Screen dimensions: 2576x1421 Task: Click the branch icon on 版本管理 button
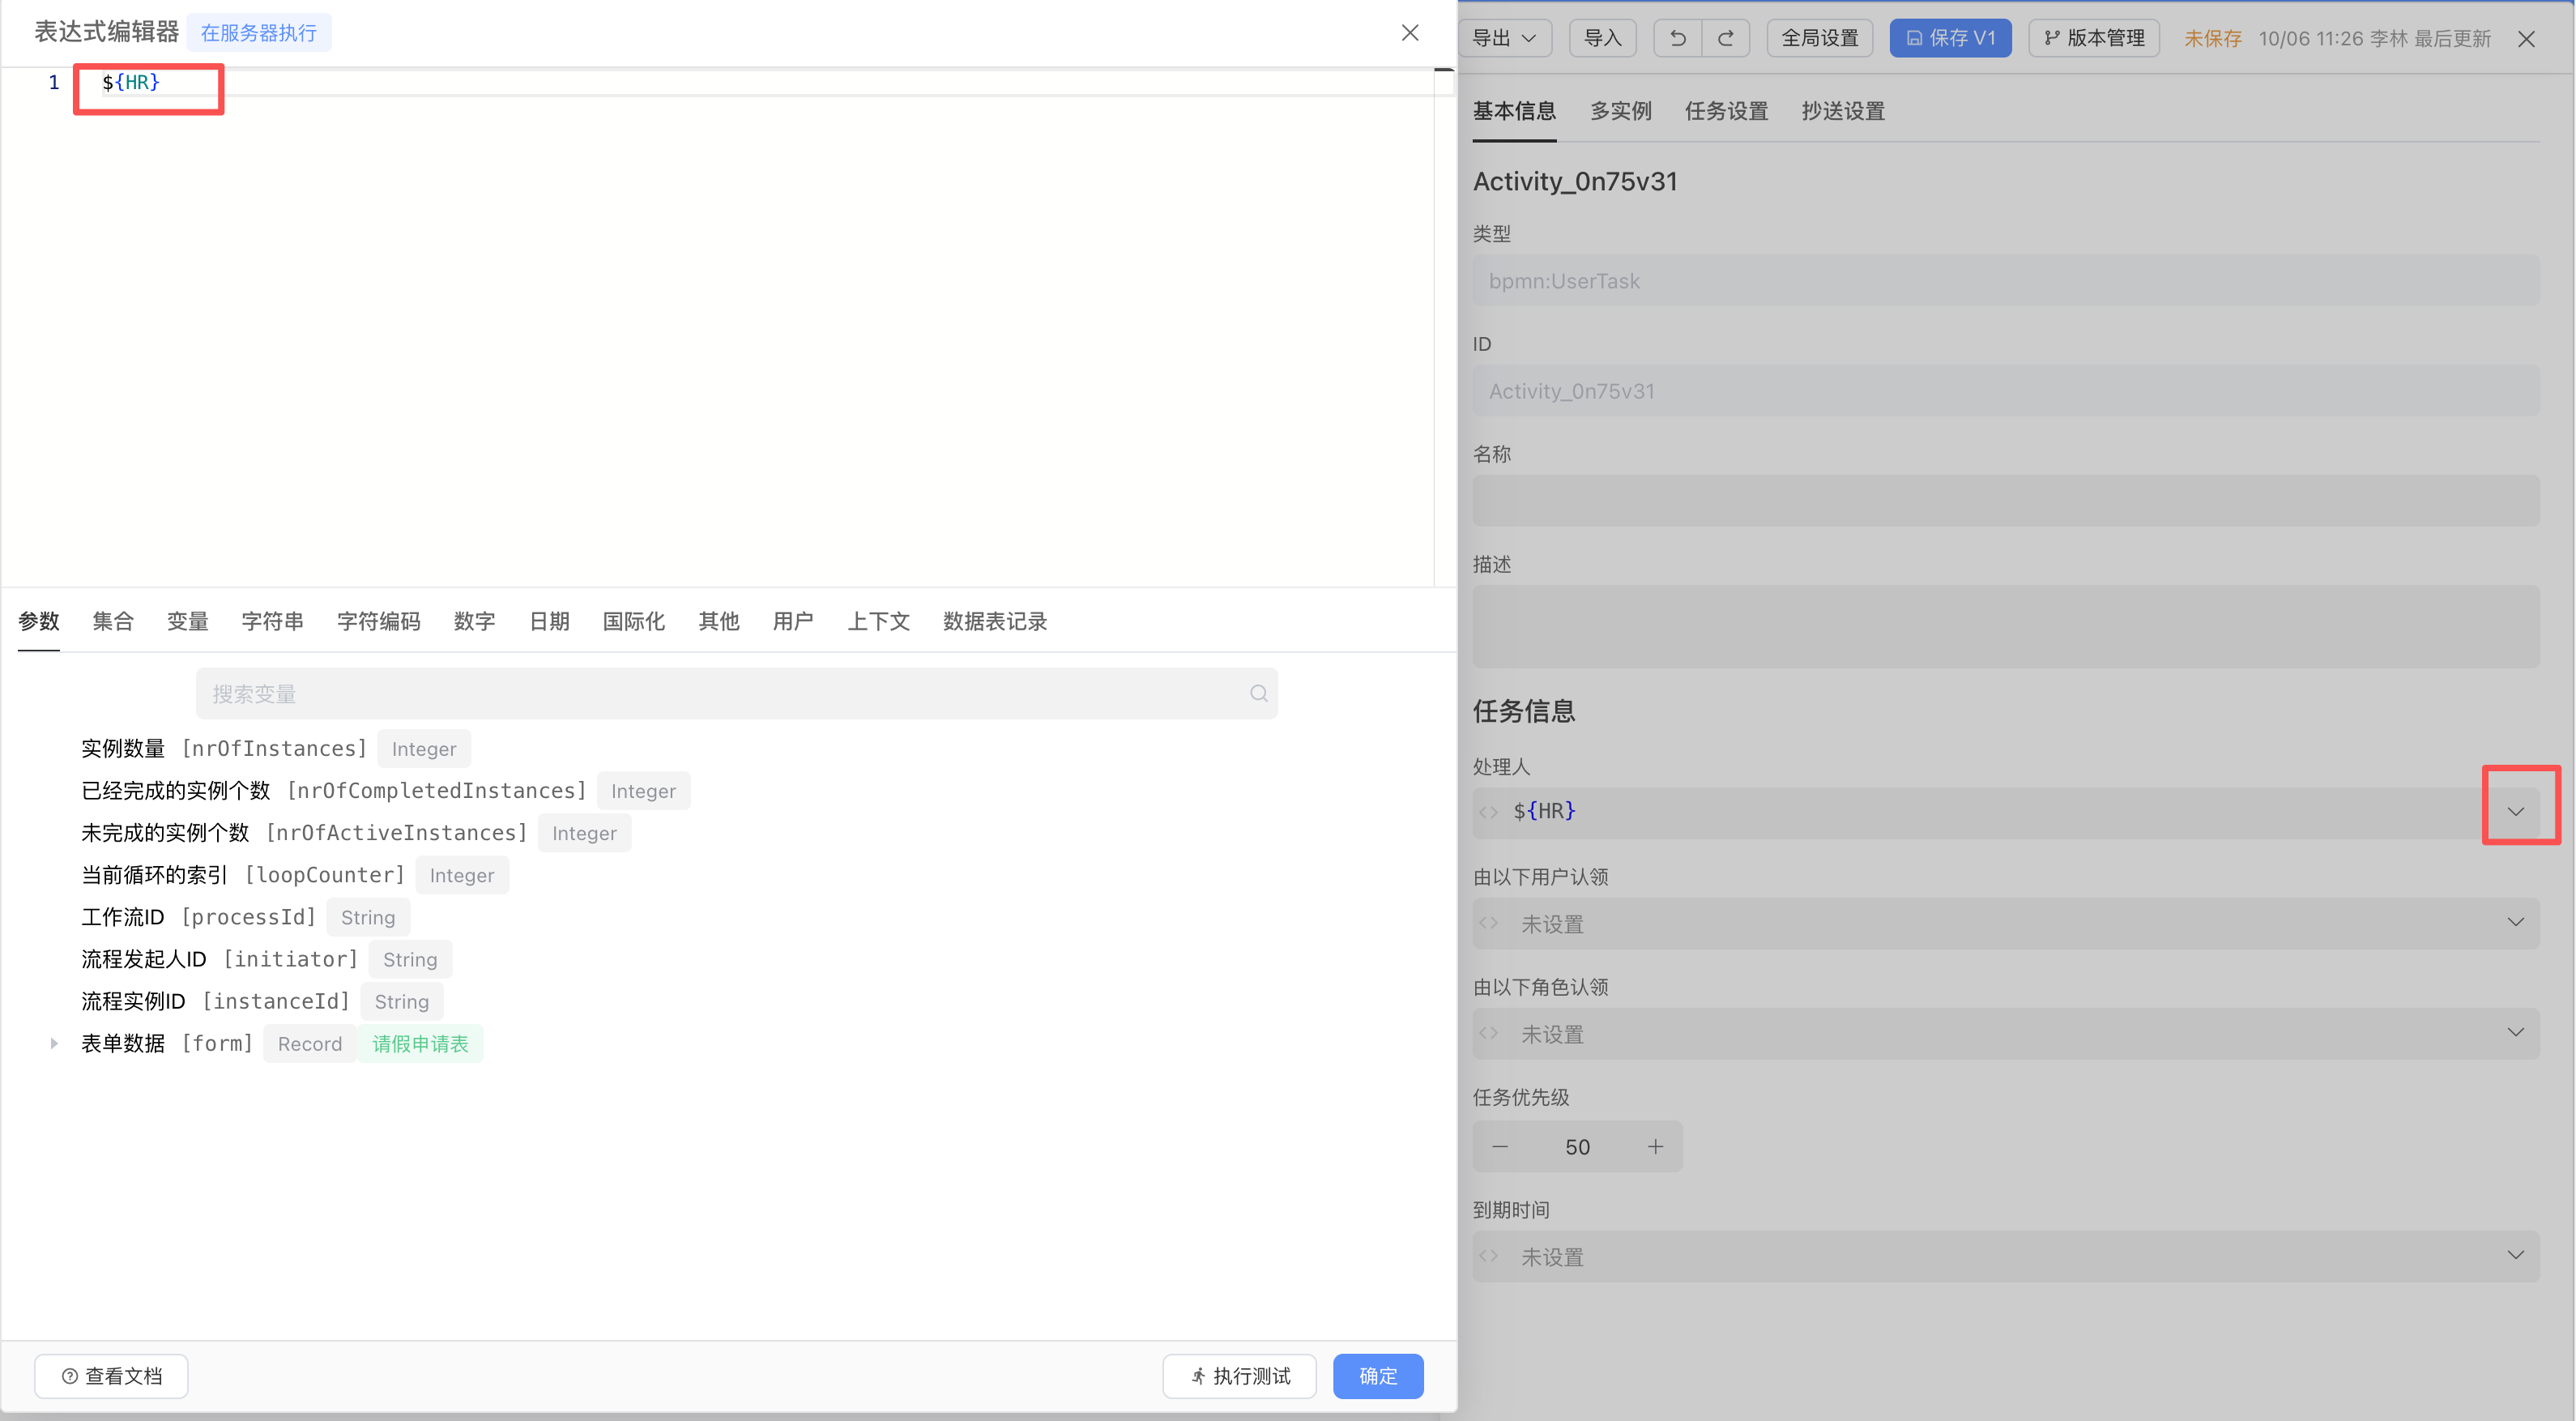pyautogui.click(x=2050, y=37)
